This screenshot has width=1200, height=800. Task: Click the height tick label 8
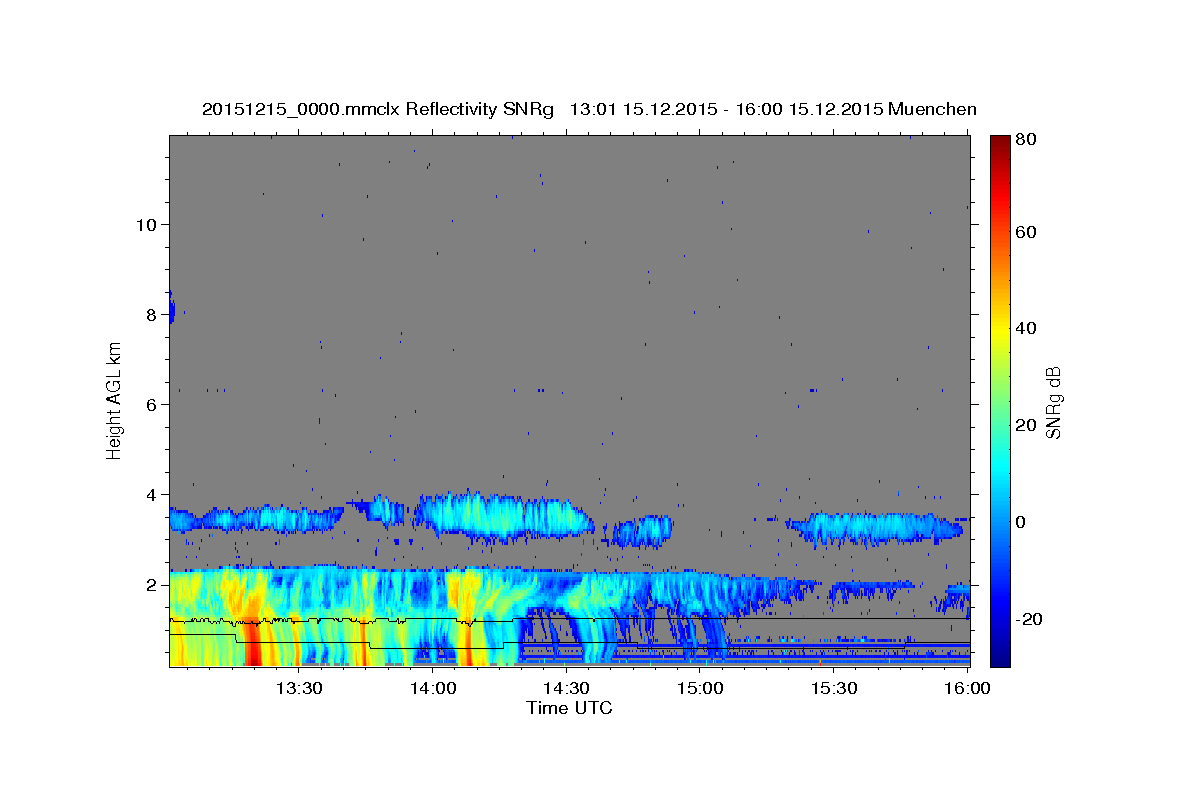tap(149, 314)
